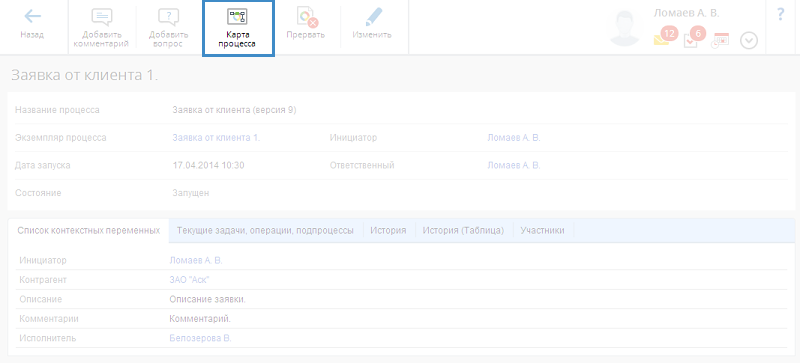The image size is (800, 363).
Task: Expand the user menu chevron
Action: coord(748,41)
